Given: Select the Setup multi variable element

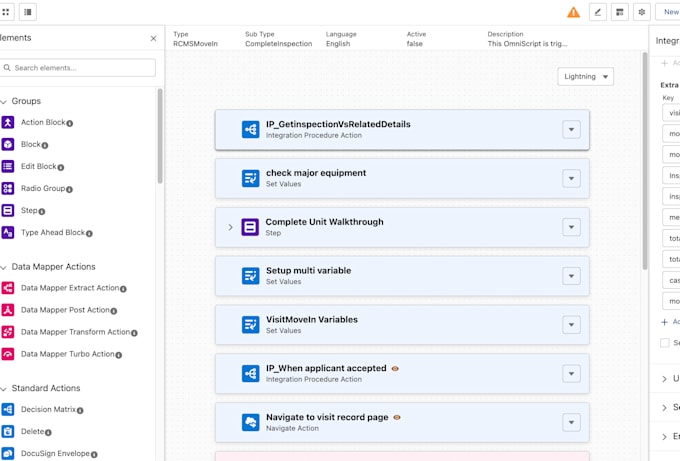Looking at the screenshot, I should point(402,276).
